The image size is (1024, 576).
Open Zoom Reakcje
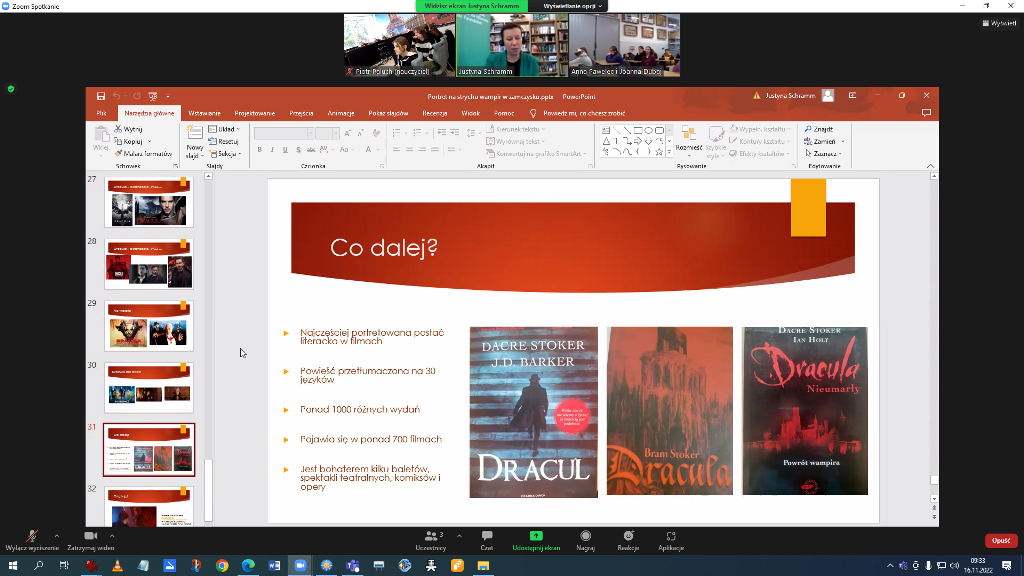coord(628,536)
